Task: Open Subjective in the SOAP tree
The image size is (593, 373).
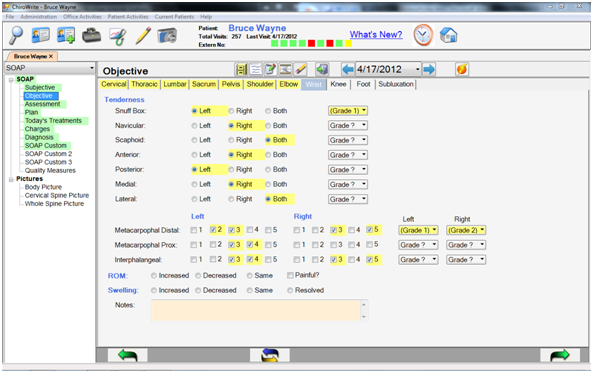Action: (x=40, y=87)
